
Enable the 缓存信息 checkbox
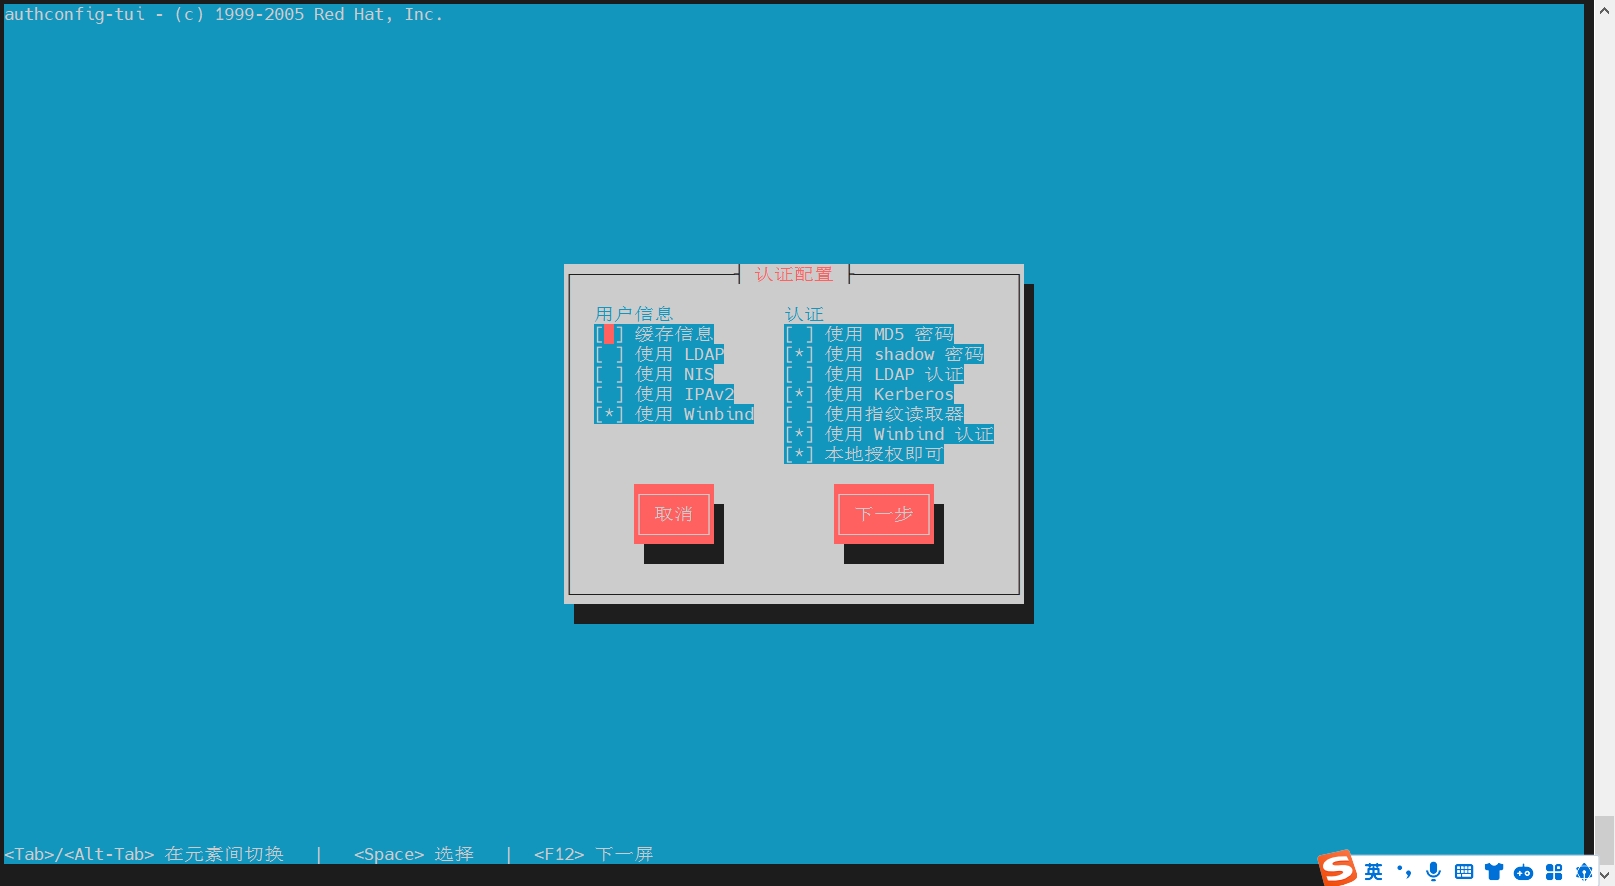pos(609,334)
